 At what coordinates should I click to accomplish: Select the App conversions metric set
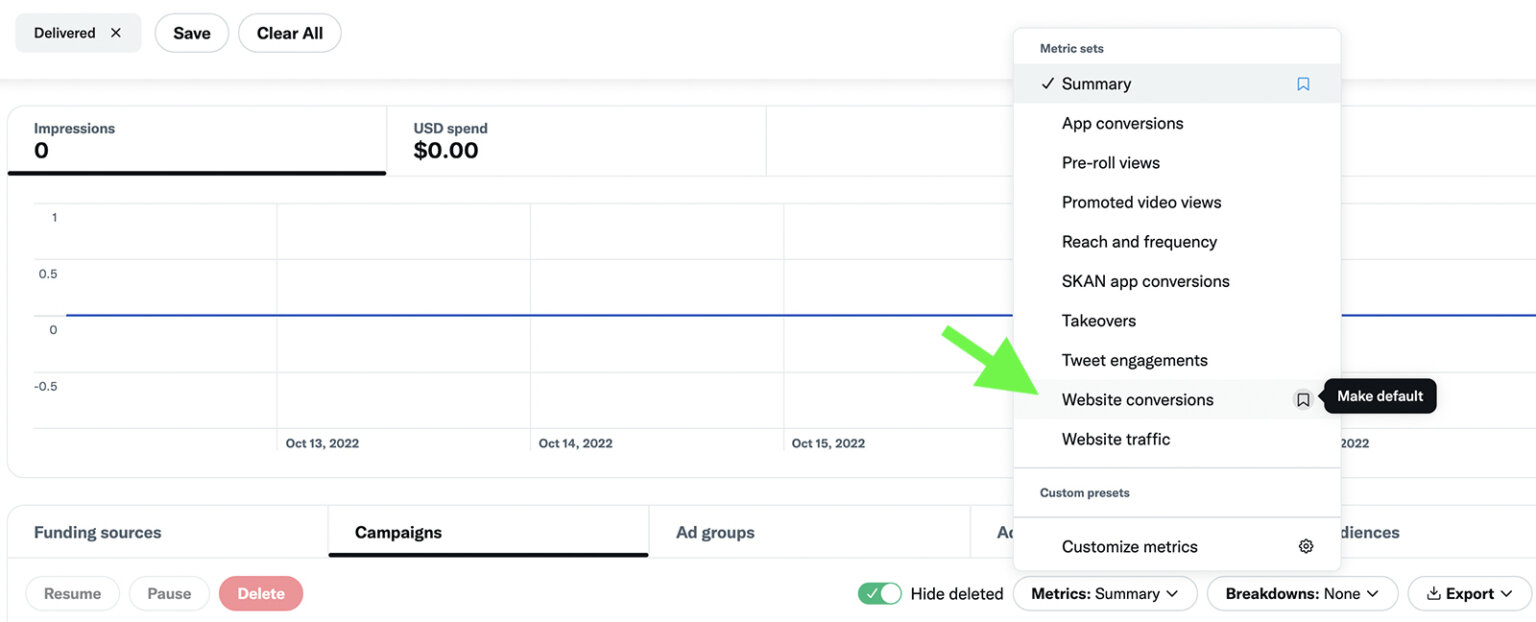(x=1122, y=123)
